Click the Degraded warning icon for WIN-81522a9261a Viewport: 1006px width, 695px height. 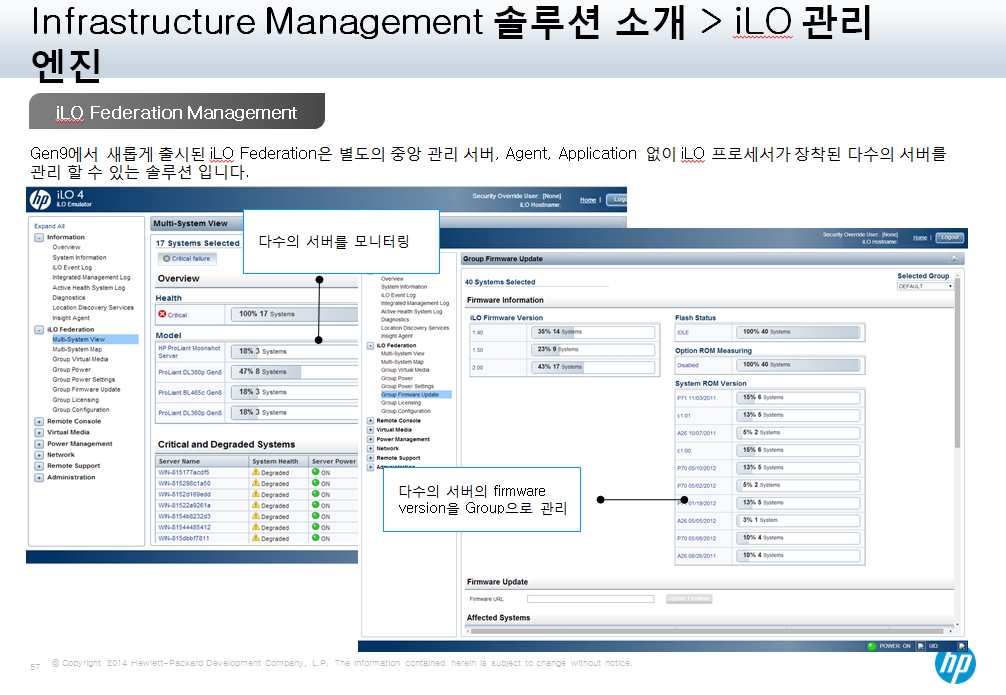pos(255,505)
